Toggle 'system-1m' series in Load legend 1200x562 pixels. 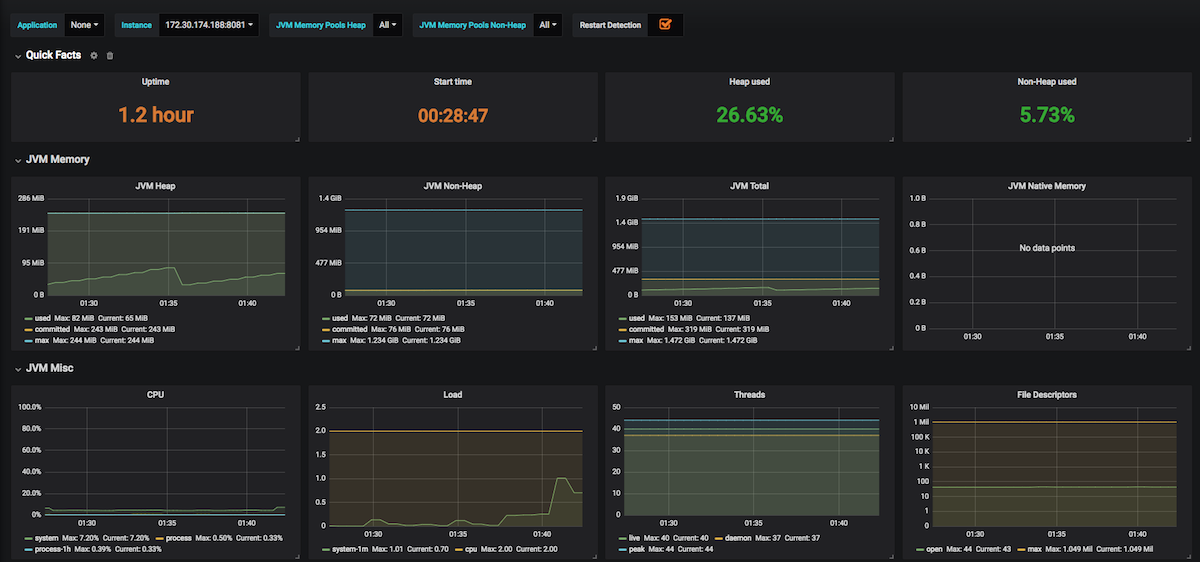348,549
